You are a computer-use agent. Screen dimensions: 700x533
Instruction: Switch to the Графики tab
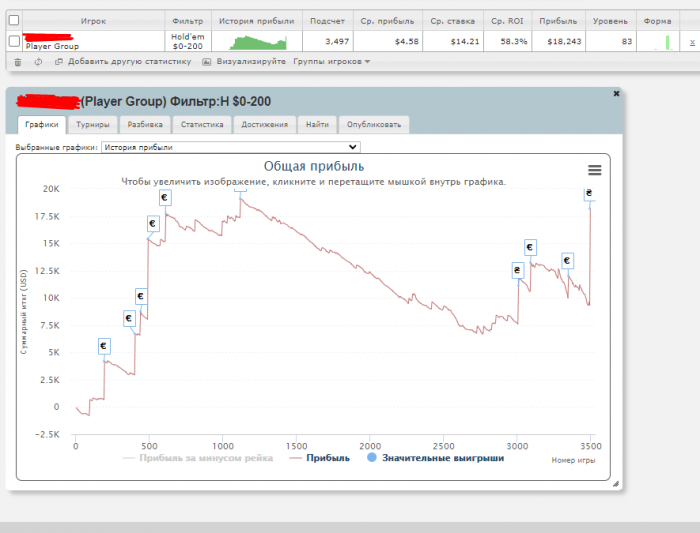(42, 125)
